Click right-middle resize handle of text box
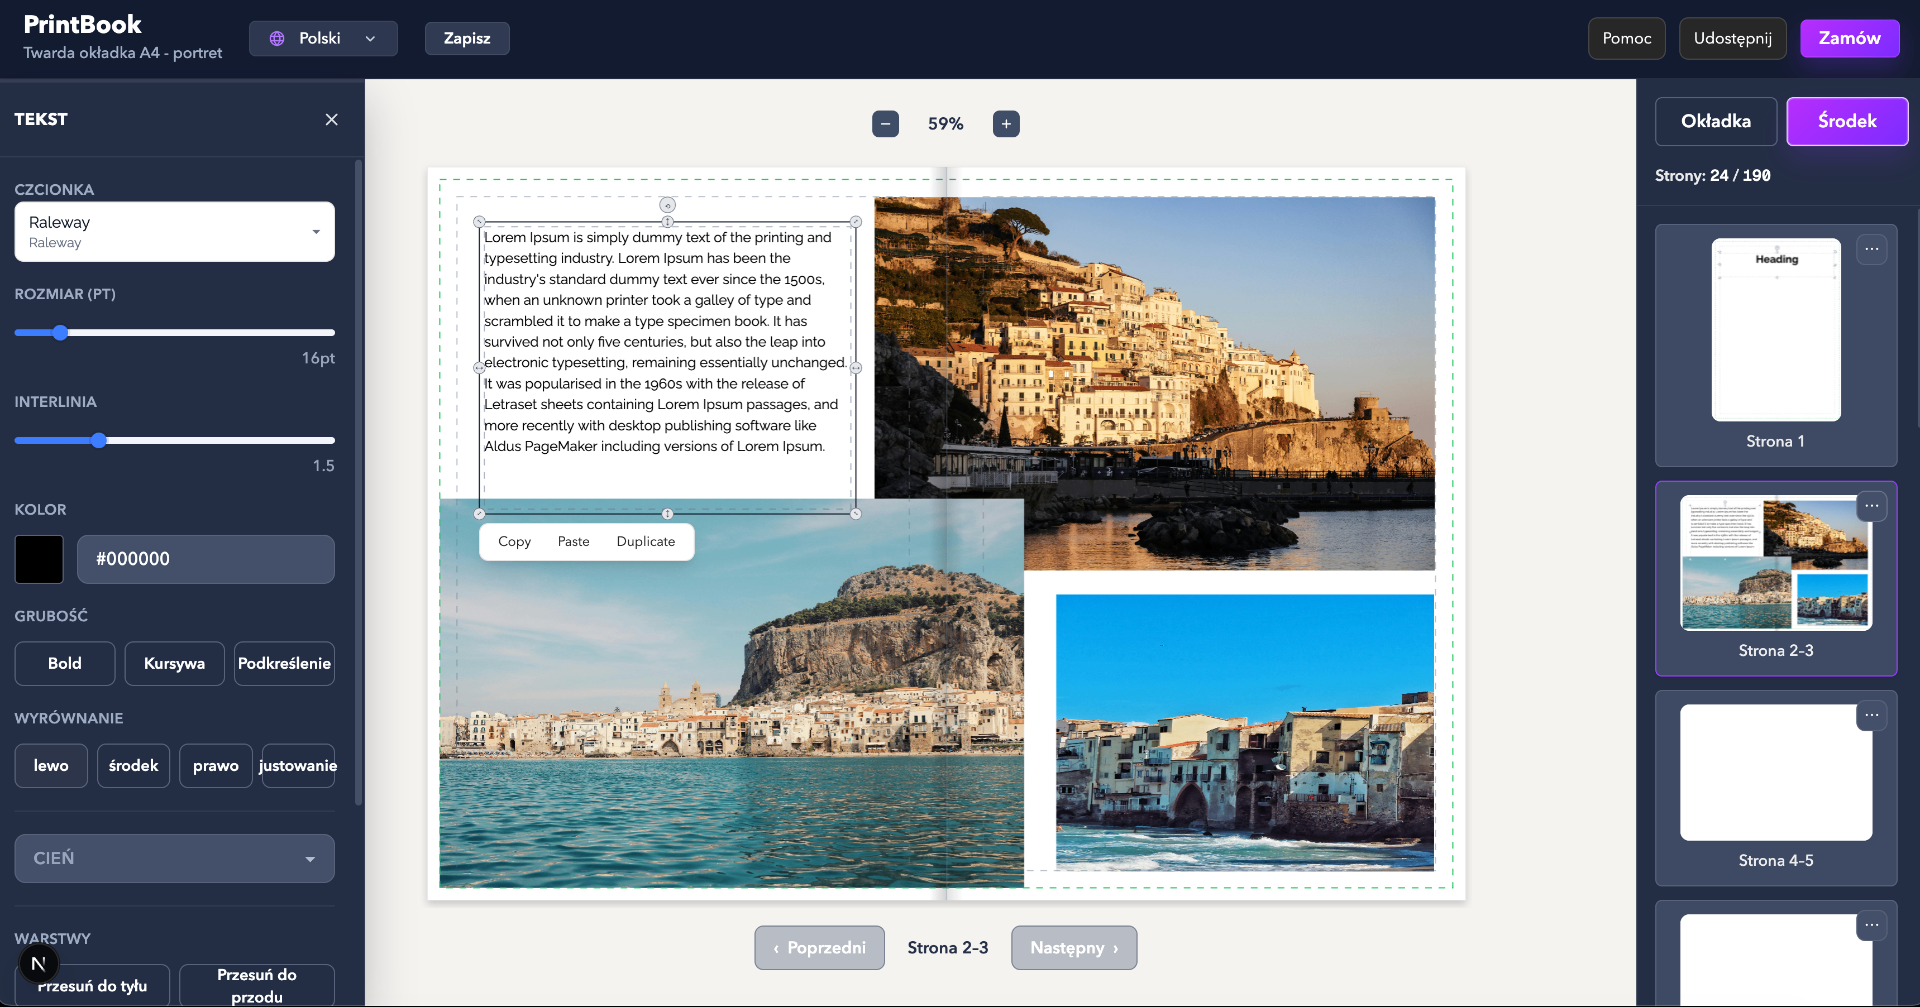Screen dimensions: 1920x1007 coord(856,368)
